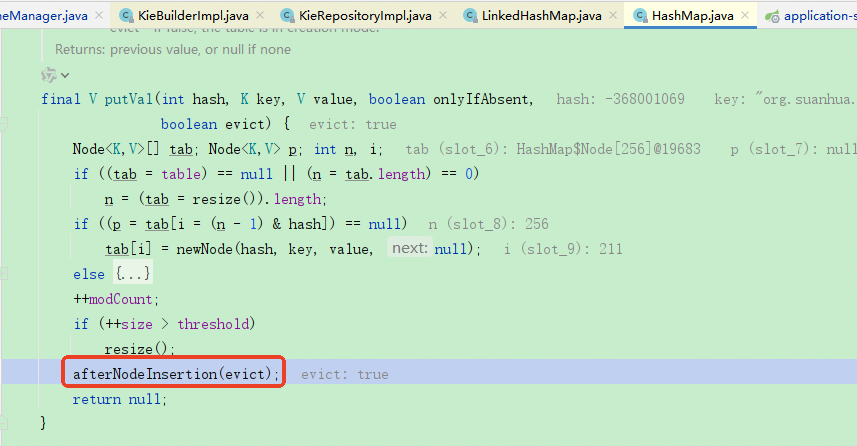Image resolution: width=857 pixels, height=446 pixels.
Task: Click the class icon on KieRepositoryImpl.java tab
Action: coord(287,16)
